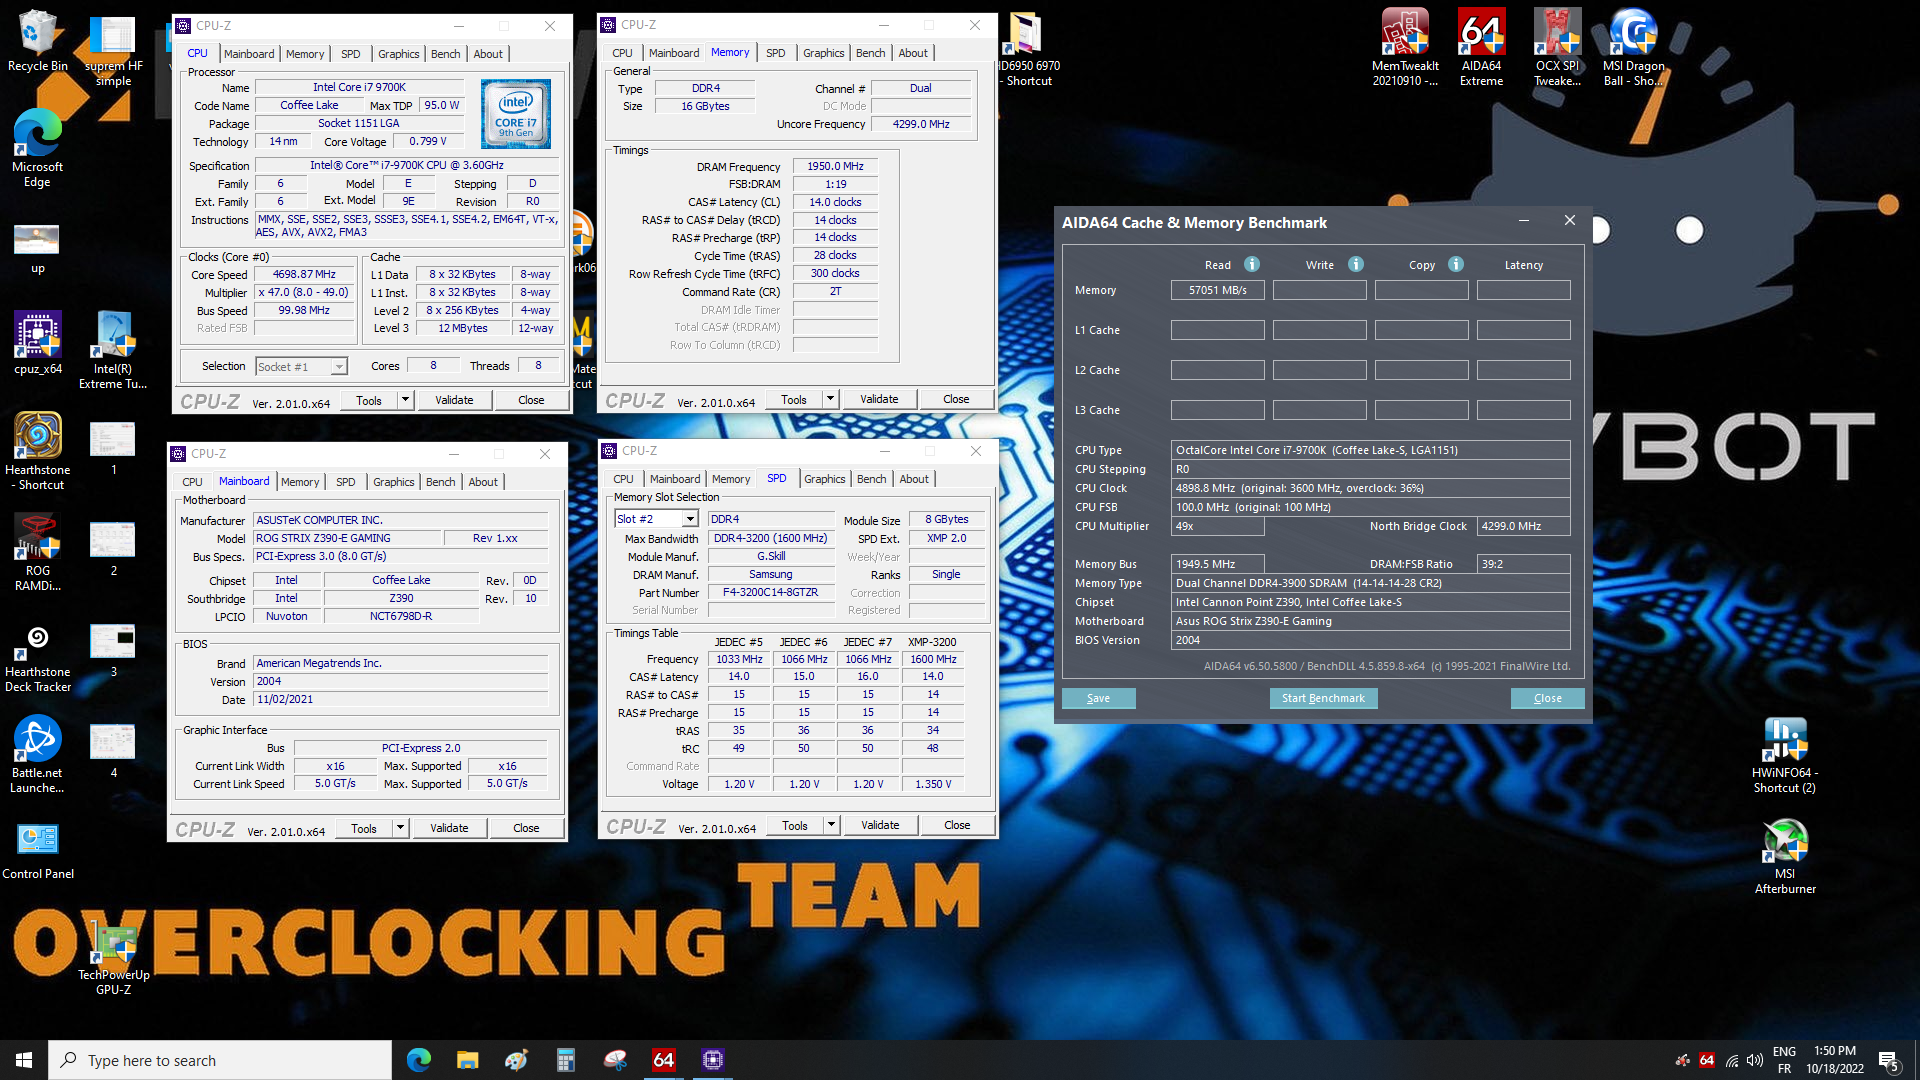
Task: Click Validate in the CPU tab window
Action: (x=454, y=400)
